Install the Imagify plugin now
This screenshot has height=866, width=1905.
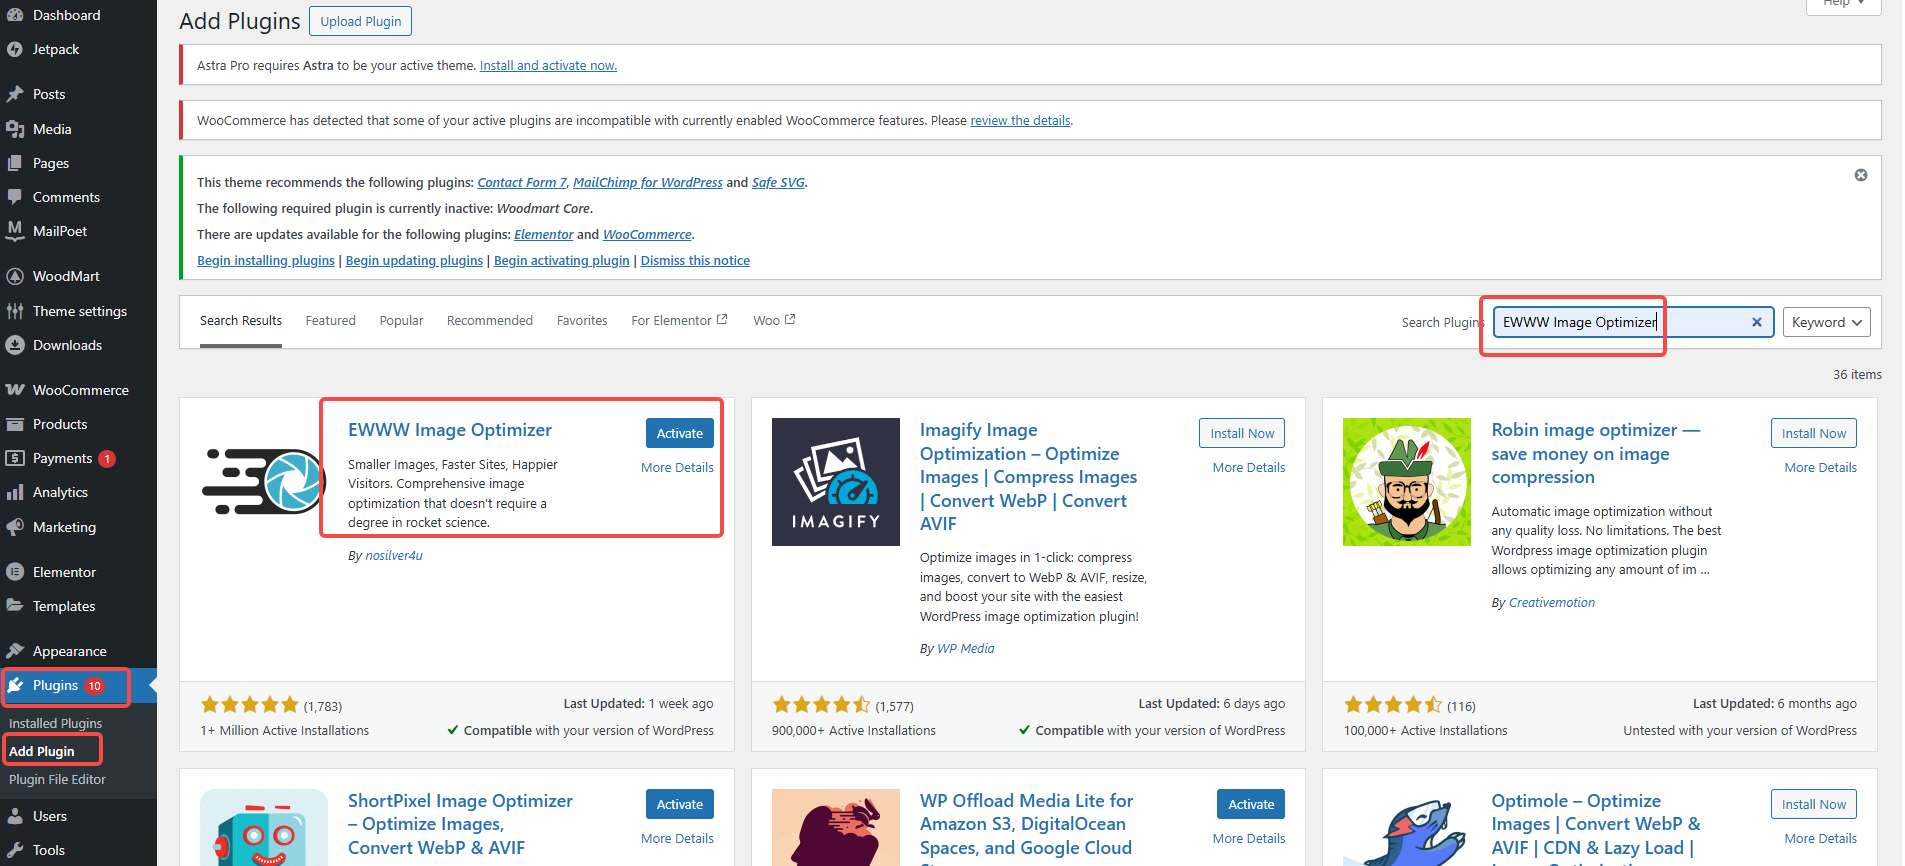(1241, 433)
